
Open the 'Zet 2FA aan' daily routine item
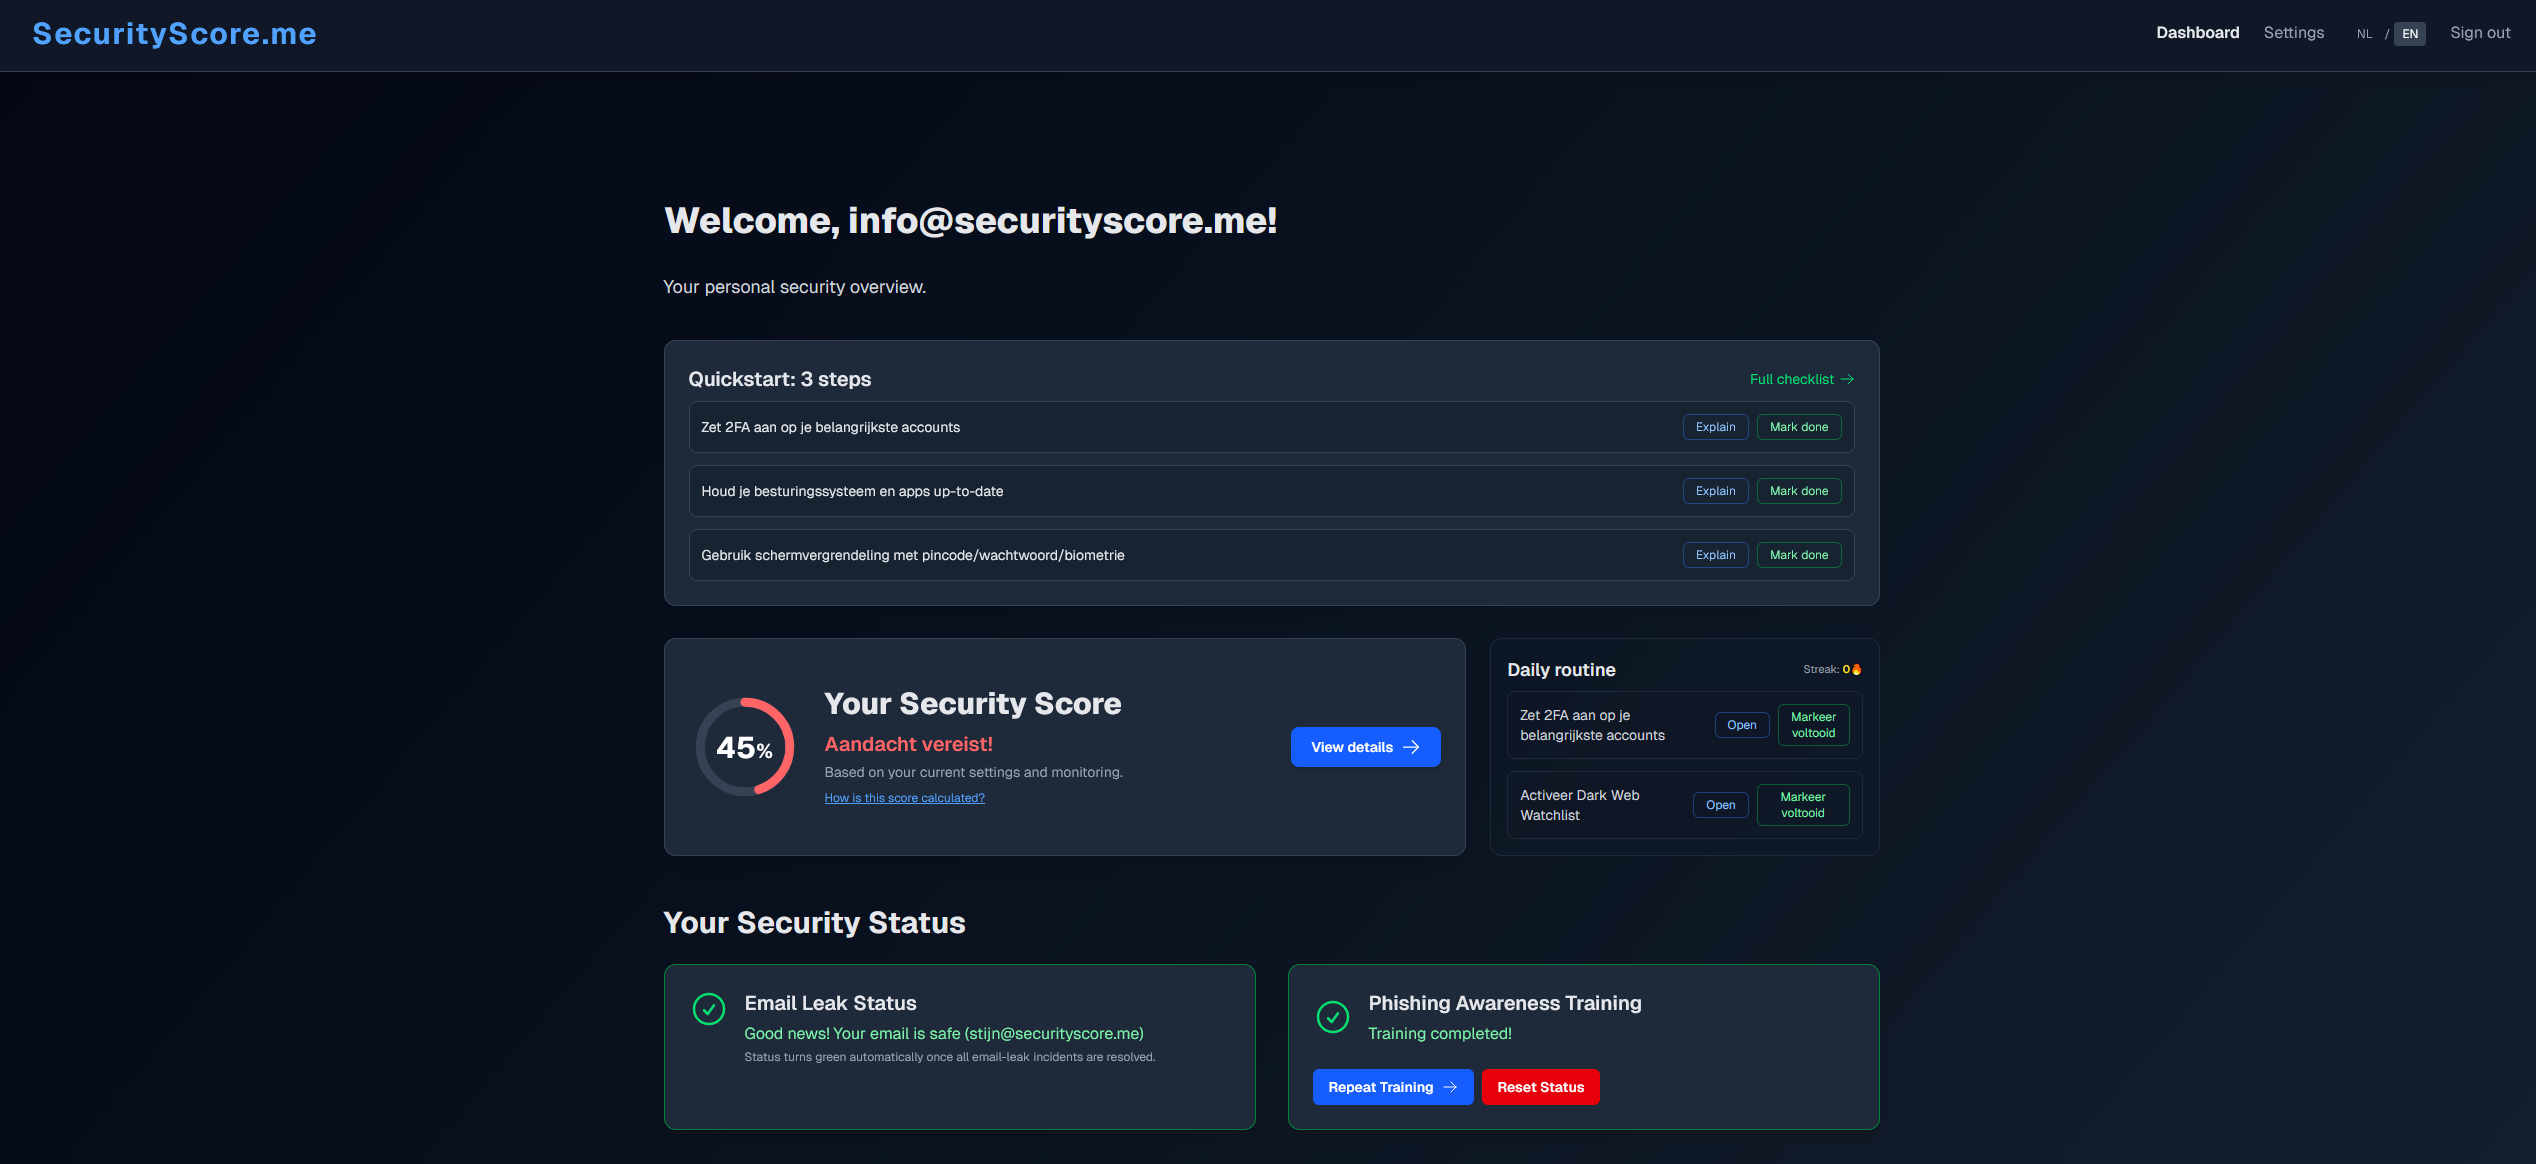pos(1741,725)
